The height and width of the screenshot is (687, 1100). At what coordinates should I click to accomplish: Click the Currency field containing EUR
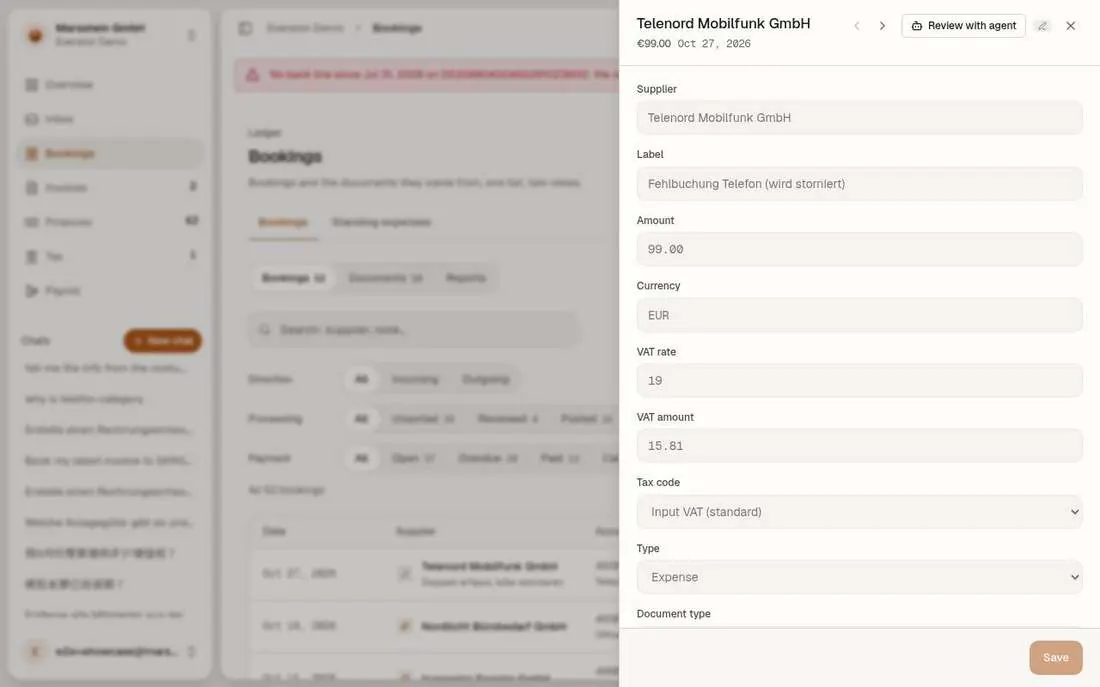click(859, 315)
